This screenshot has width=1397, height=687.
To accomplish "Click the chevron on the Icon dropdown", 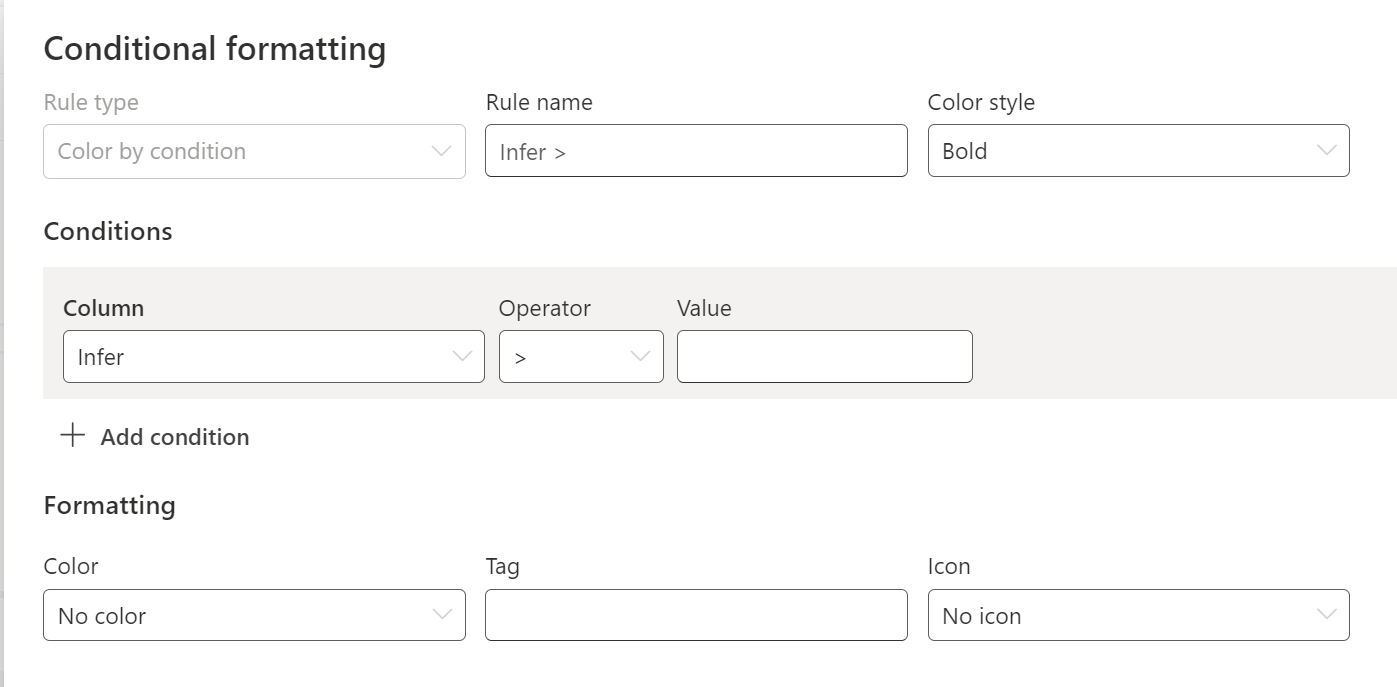I will [x=1327, y=616].
